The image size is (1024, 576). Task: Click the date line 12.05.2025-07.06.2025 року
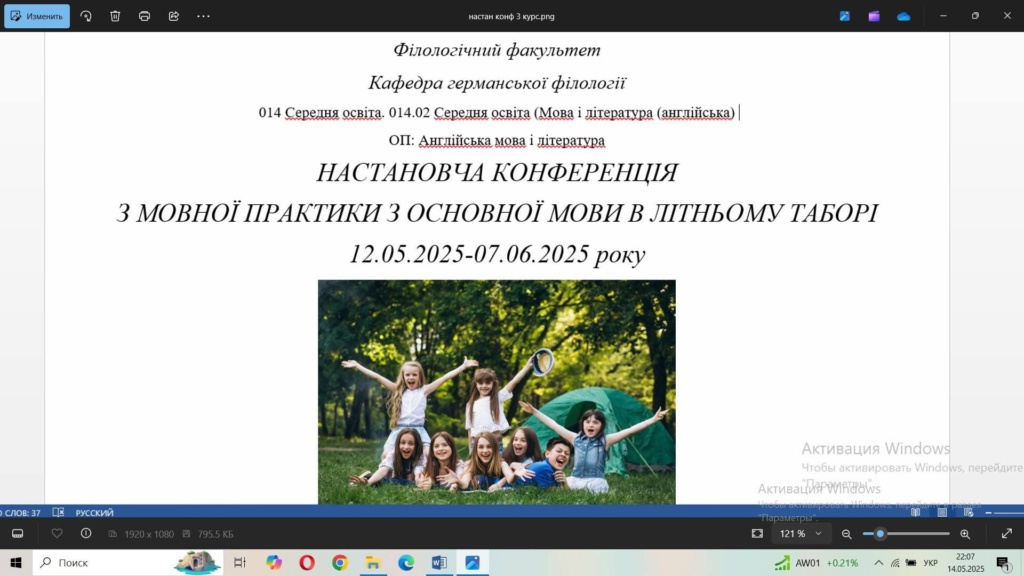coord(497,254)
